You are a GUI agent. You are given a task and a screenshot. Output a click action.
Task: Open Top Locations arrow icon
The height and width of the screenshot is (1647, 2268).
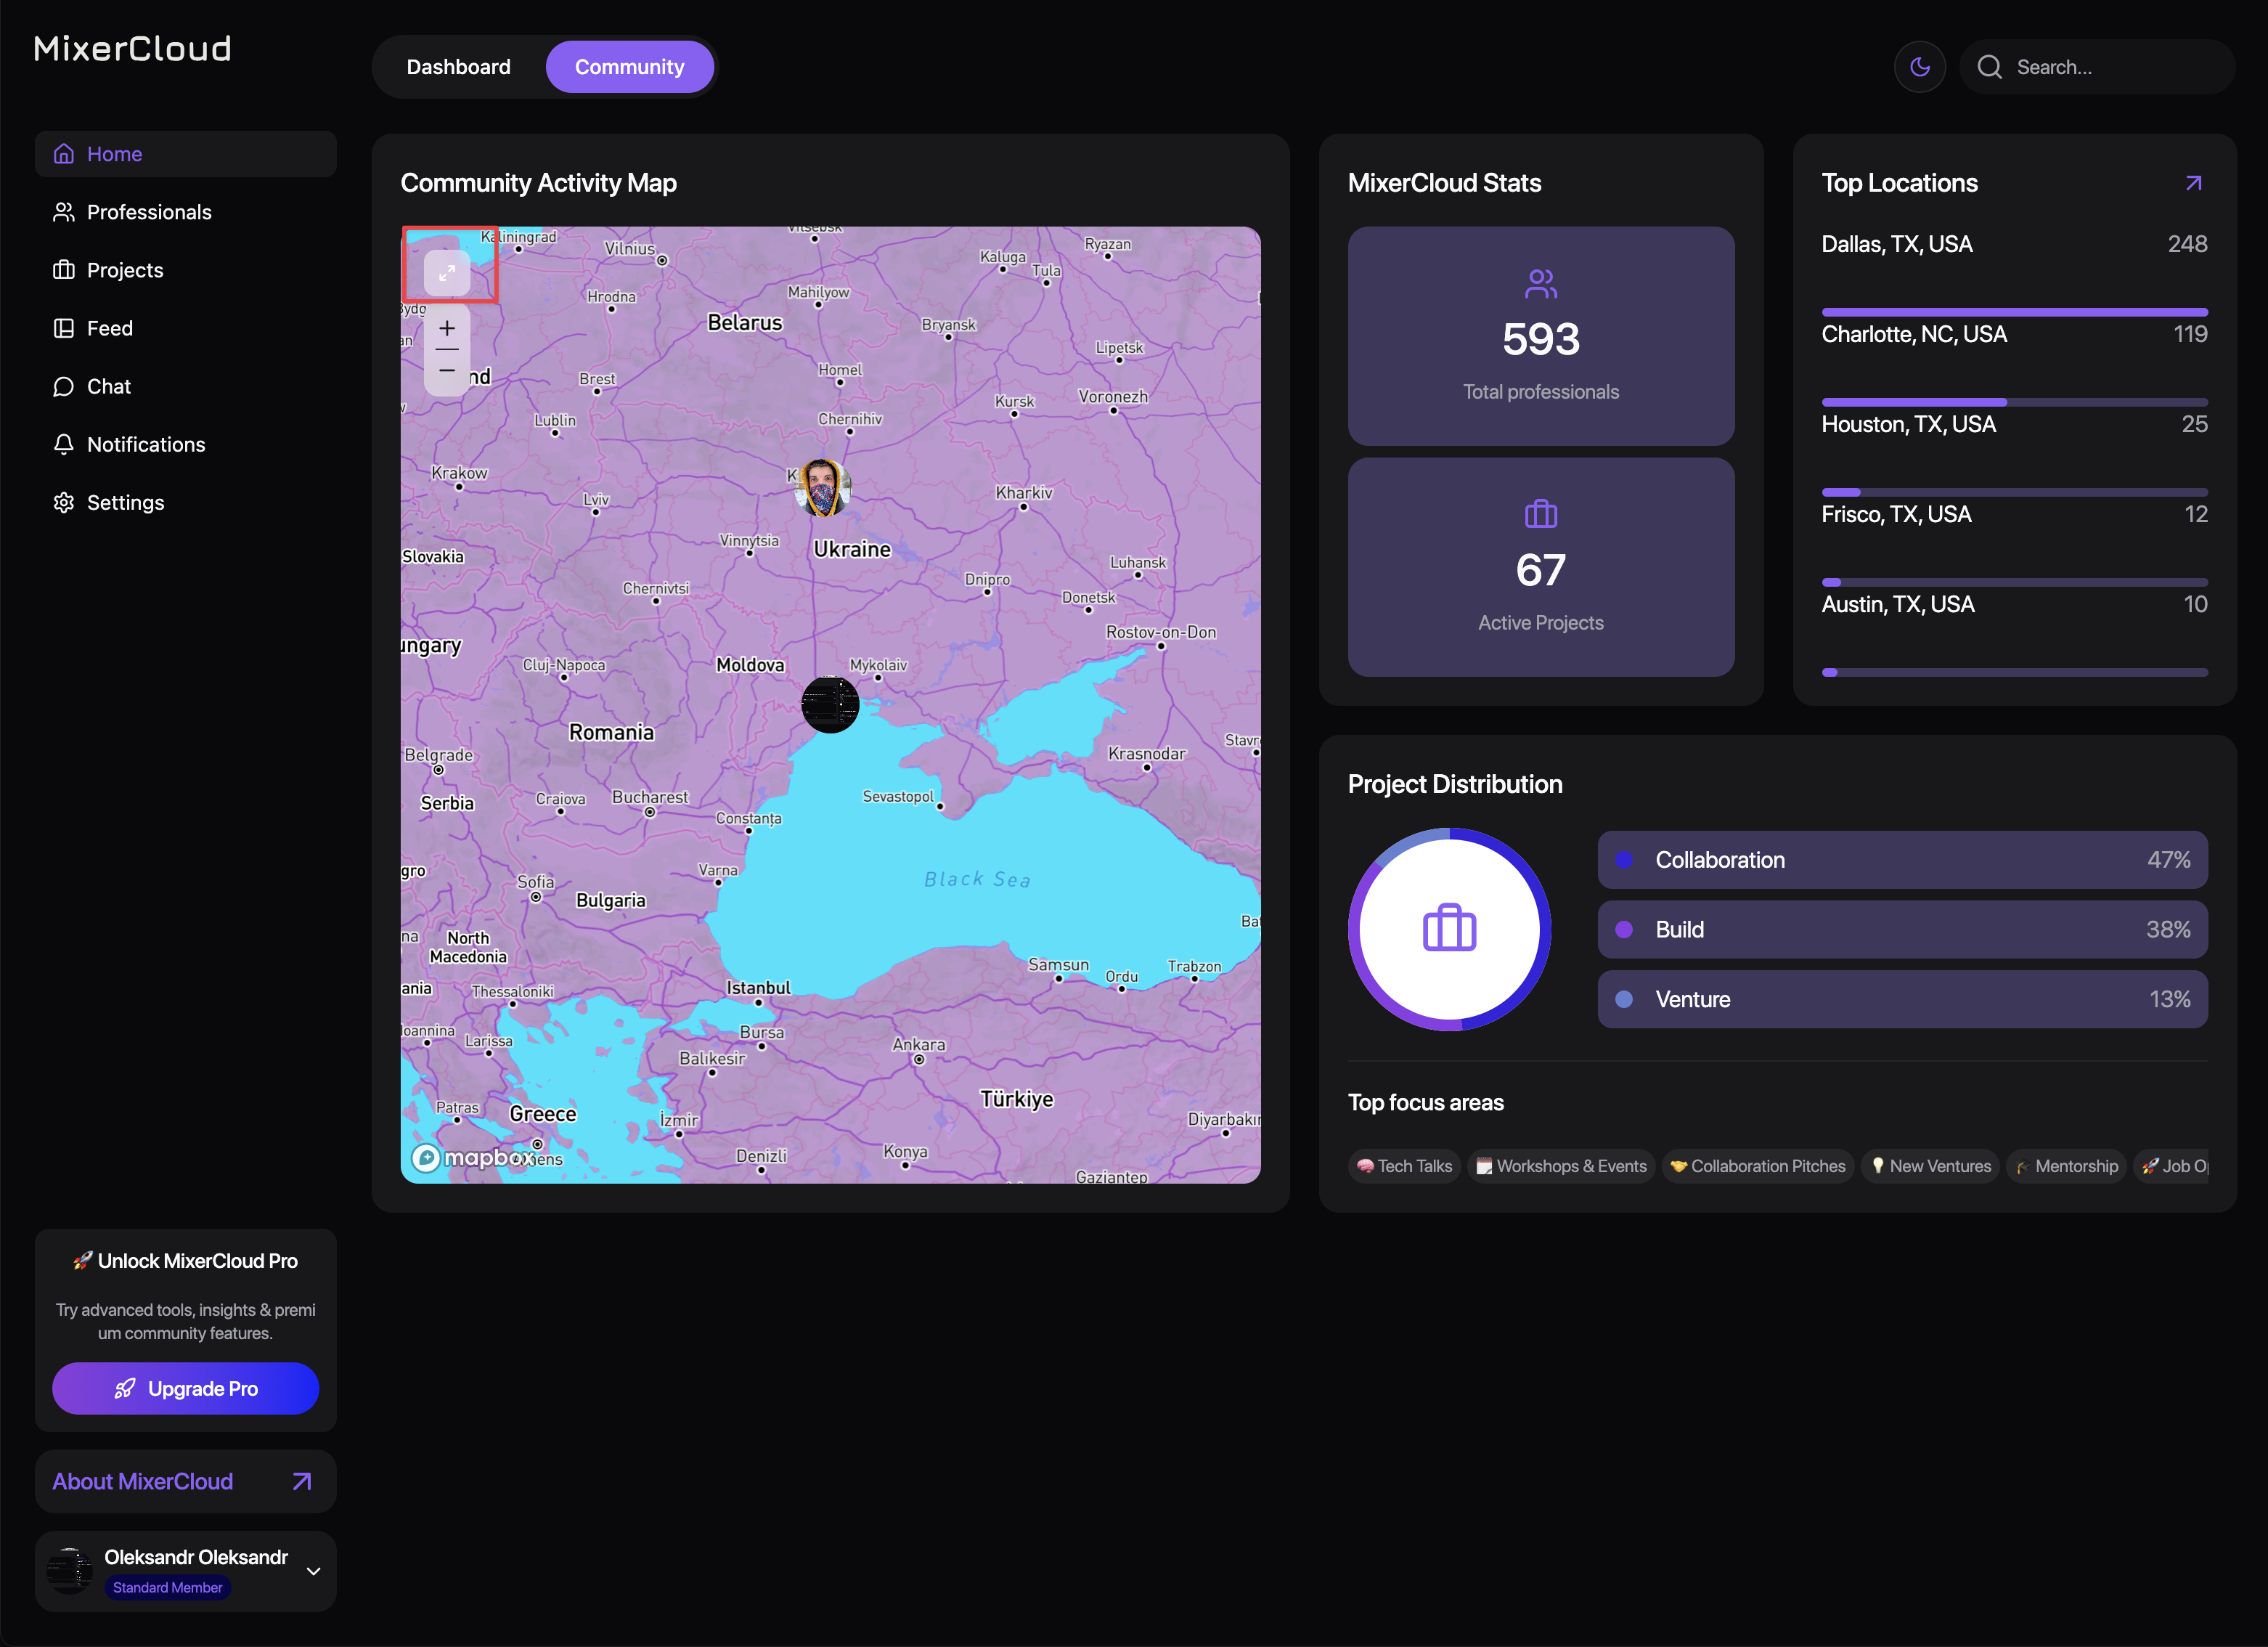[x=2193, y=183]
